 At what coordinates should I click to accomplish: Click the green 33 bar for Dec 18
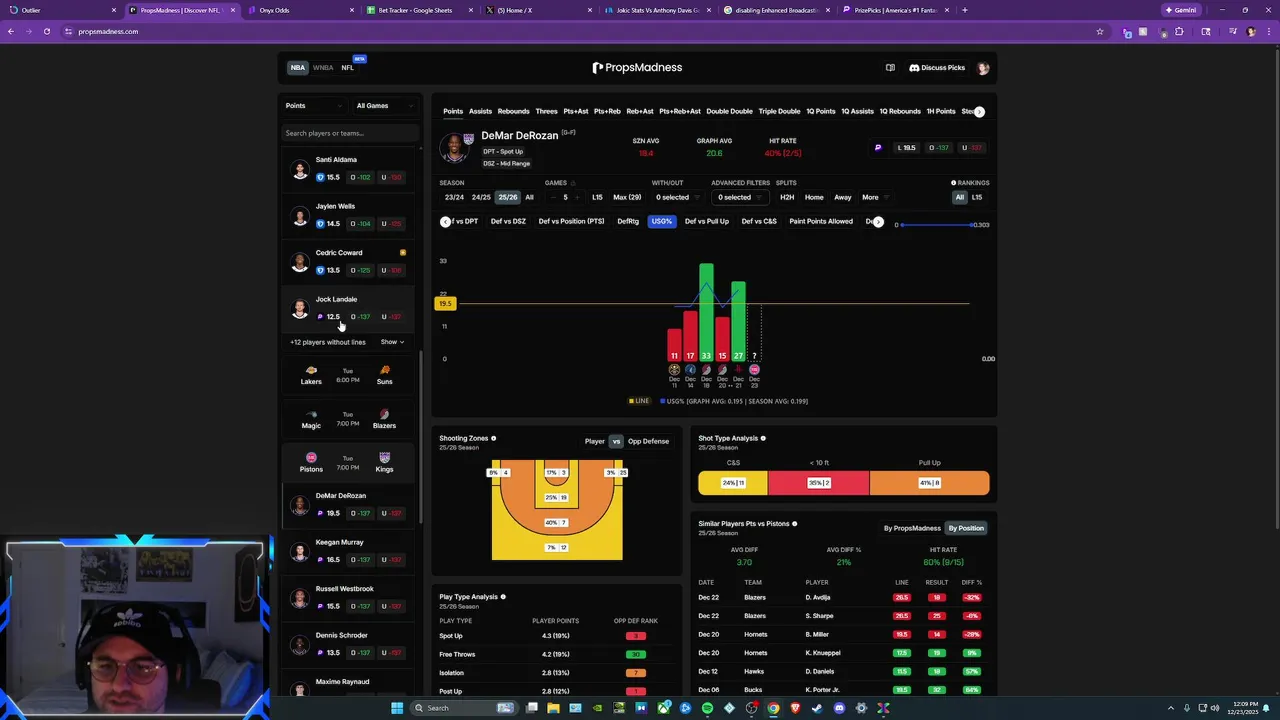[706, 312]
